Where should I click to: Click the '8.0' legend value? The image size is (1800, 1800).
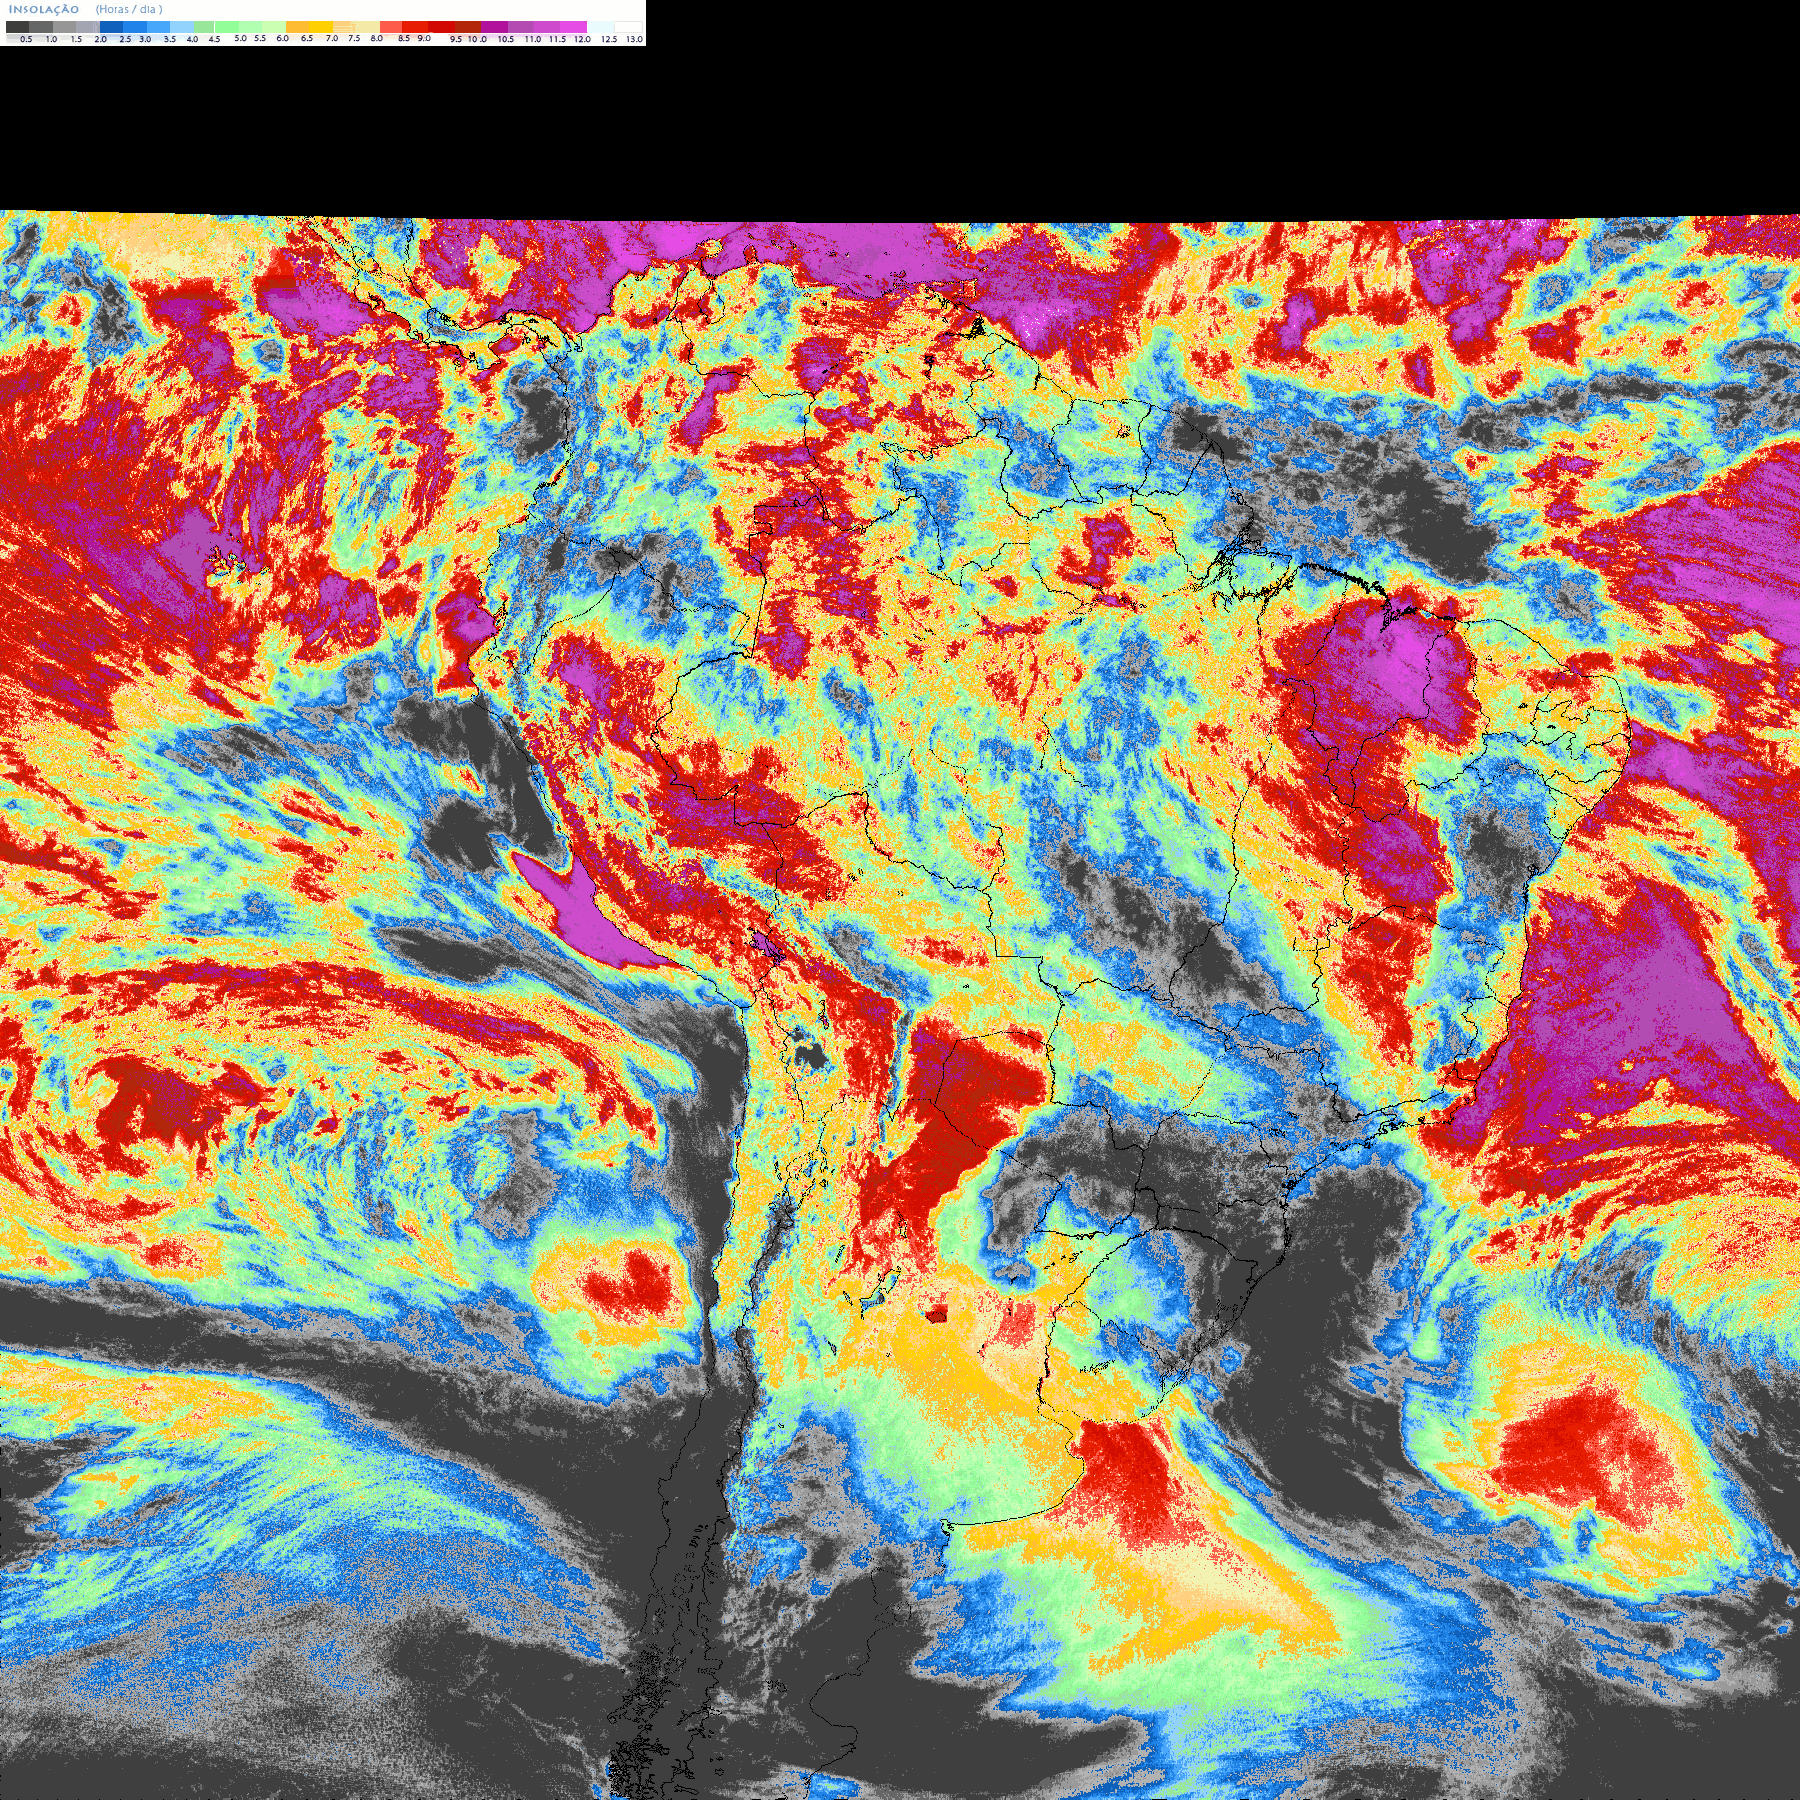[x=376, y=38]
